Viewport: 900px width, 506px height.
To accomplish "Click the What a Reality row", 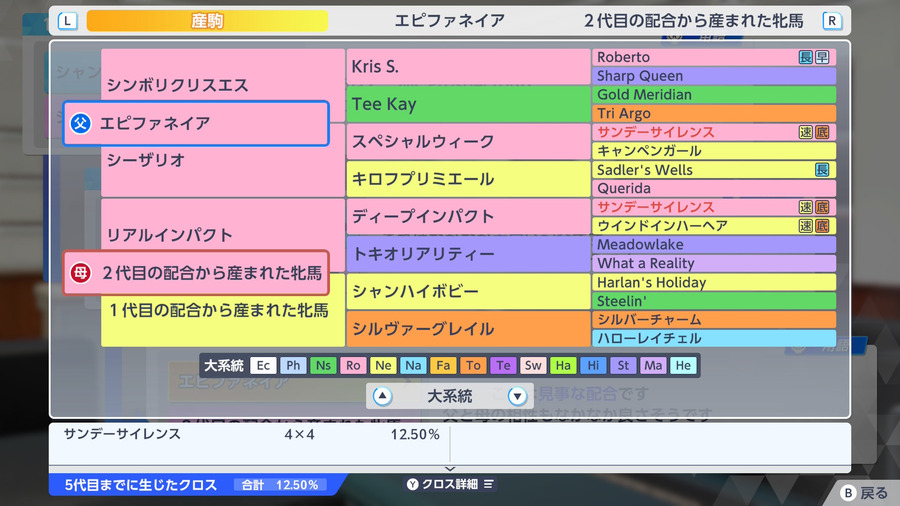I will point(714,263).
